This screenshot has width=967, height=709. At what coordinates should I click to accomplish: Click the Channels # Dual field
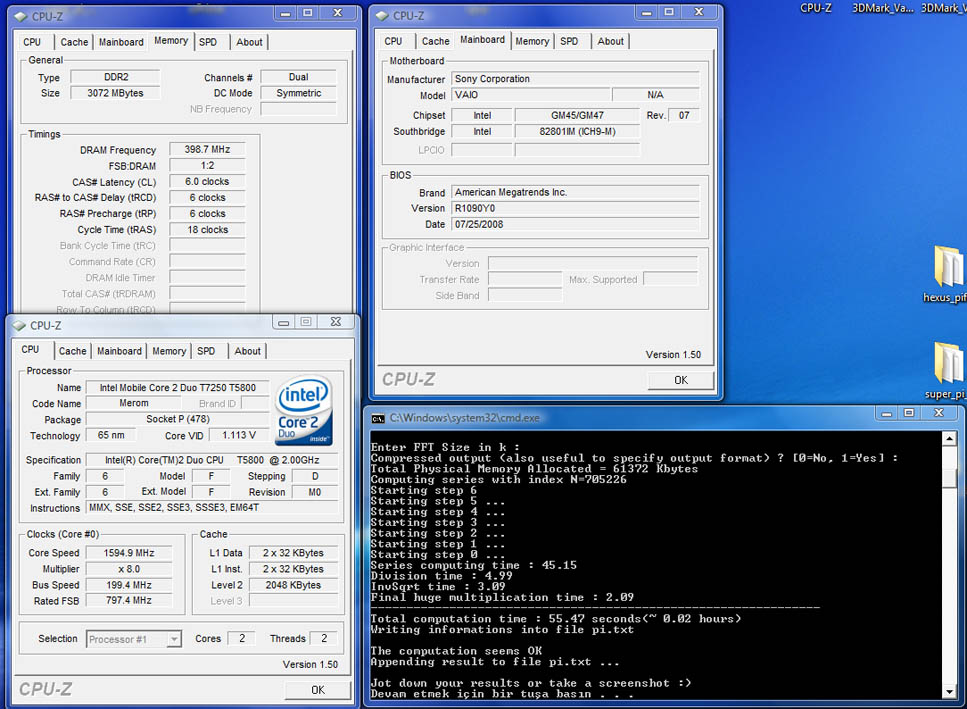298,77
